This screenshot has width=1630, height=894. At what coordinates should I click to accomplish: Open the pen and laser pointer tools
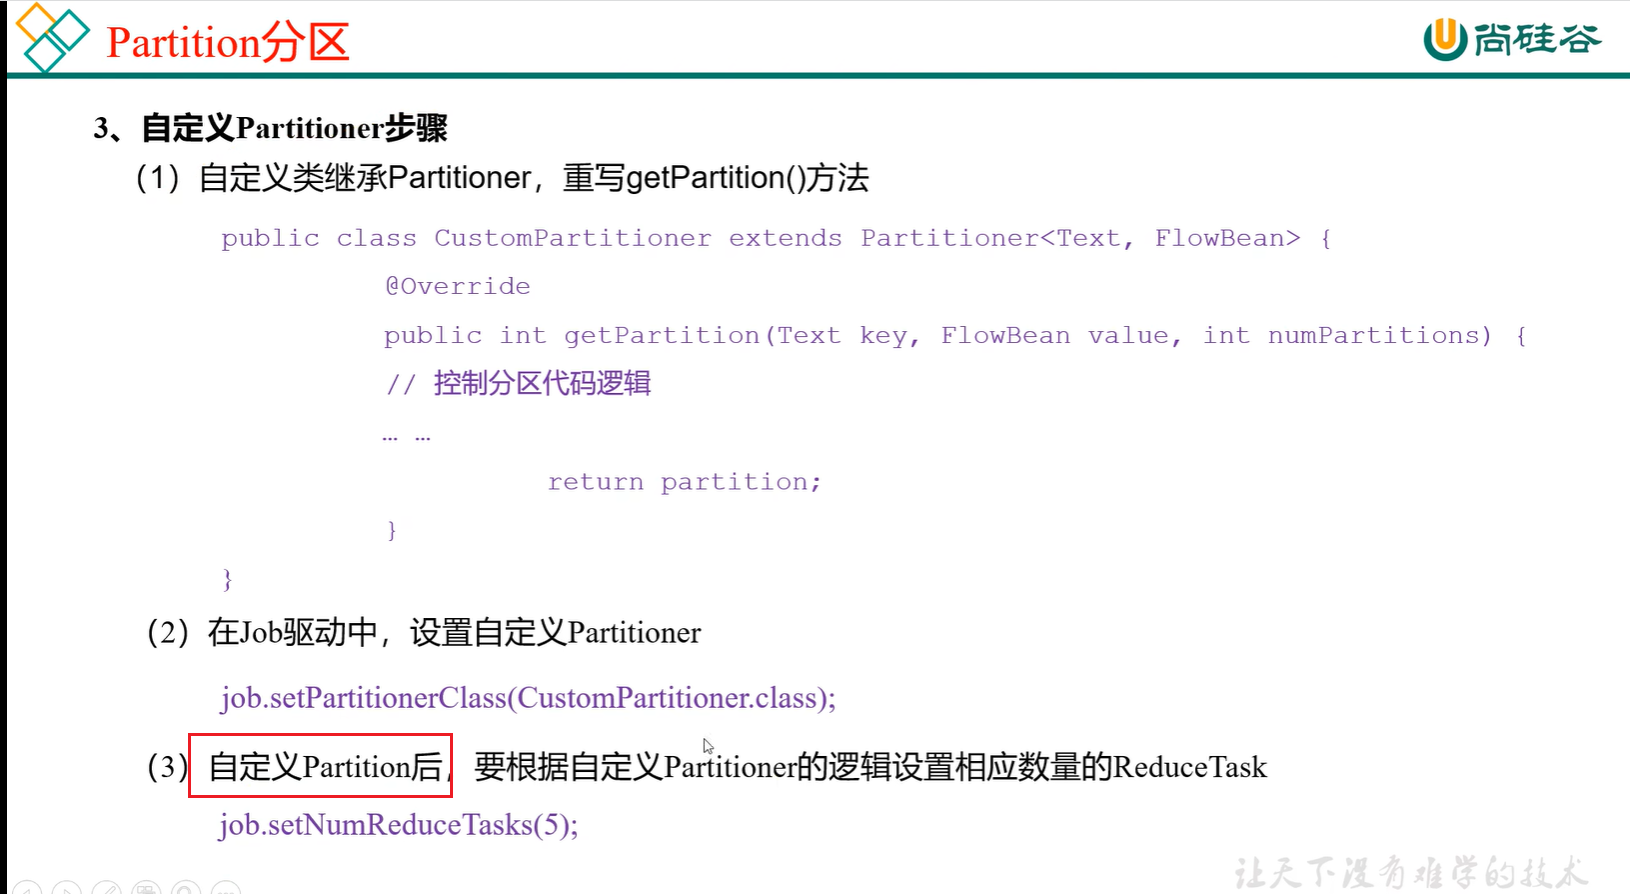click(106, 888)
